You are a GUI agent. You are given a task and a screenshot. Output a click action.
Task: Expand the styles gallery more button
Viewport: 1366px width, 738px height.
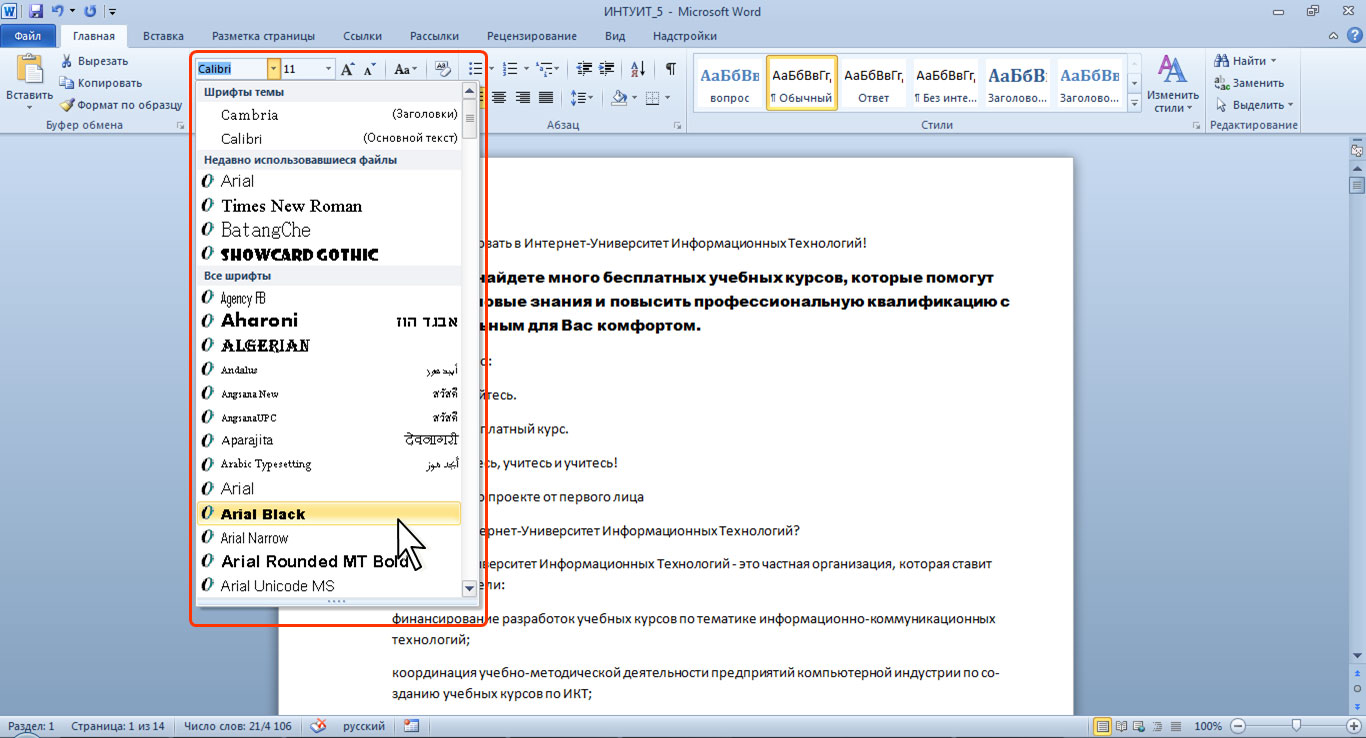point(1134,103)
